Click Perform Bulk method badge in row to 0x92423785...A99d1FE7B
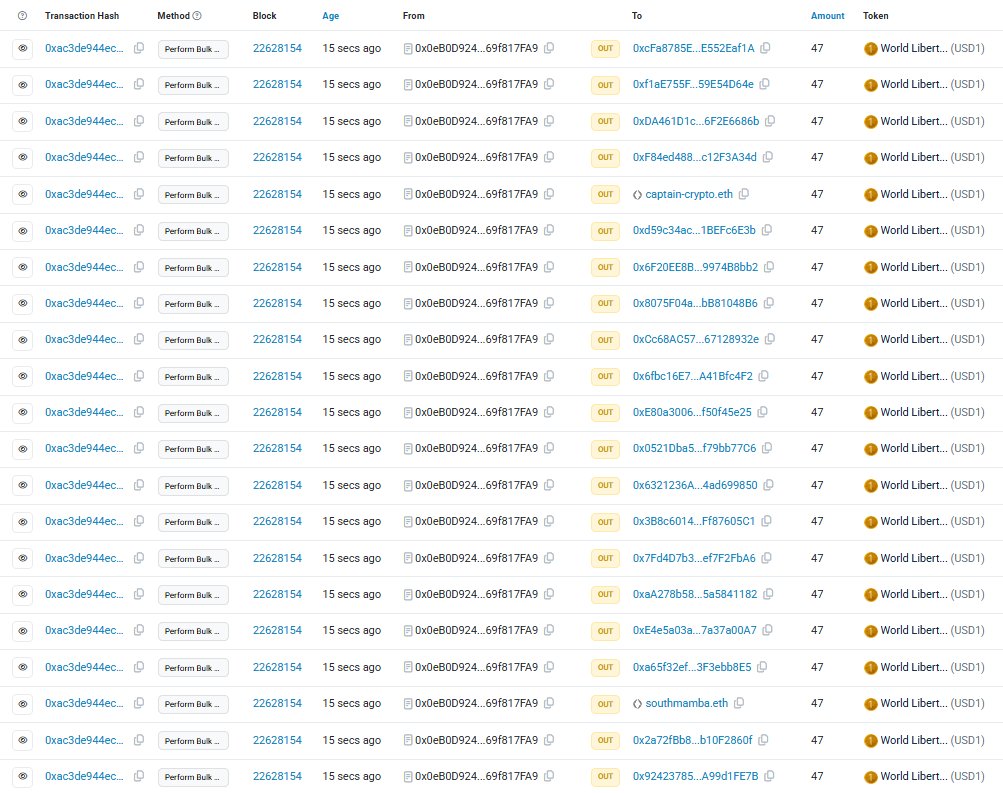The height and width of the screenshot is (793, 1003). click(x=193, y=776)
